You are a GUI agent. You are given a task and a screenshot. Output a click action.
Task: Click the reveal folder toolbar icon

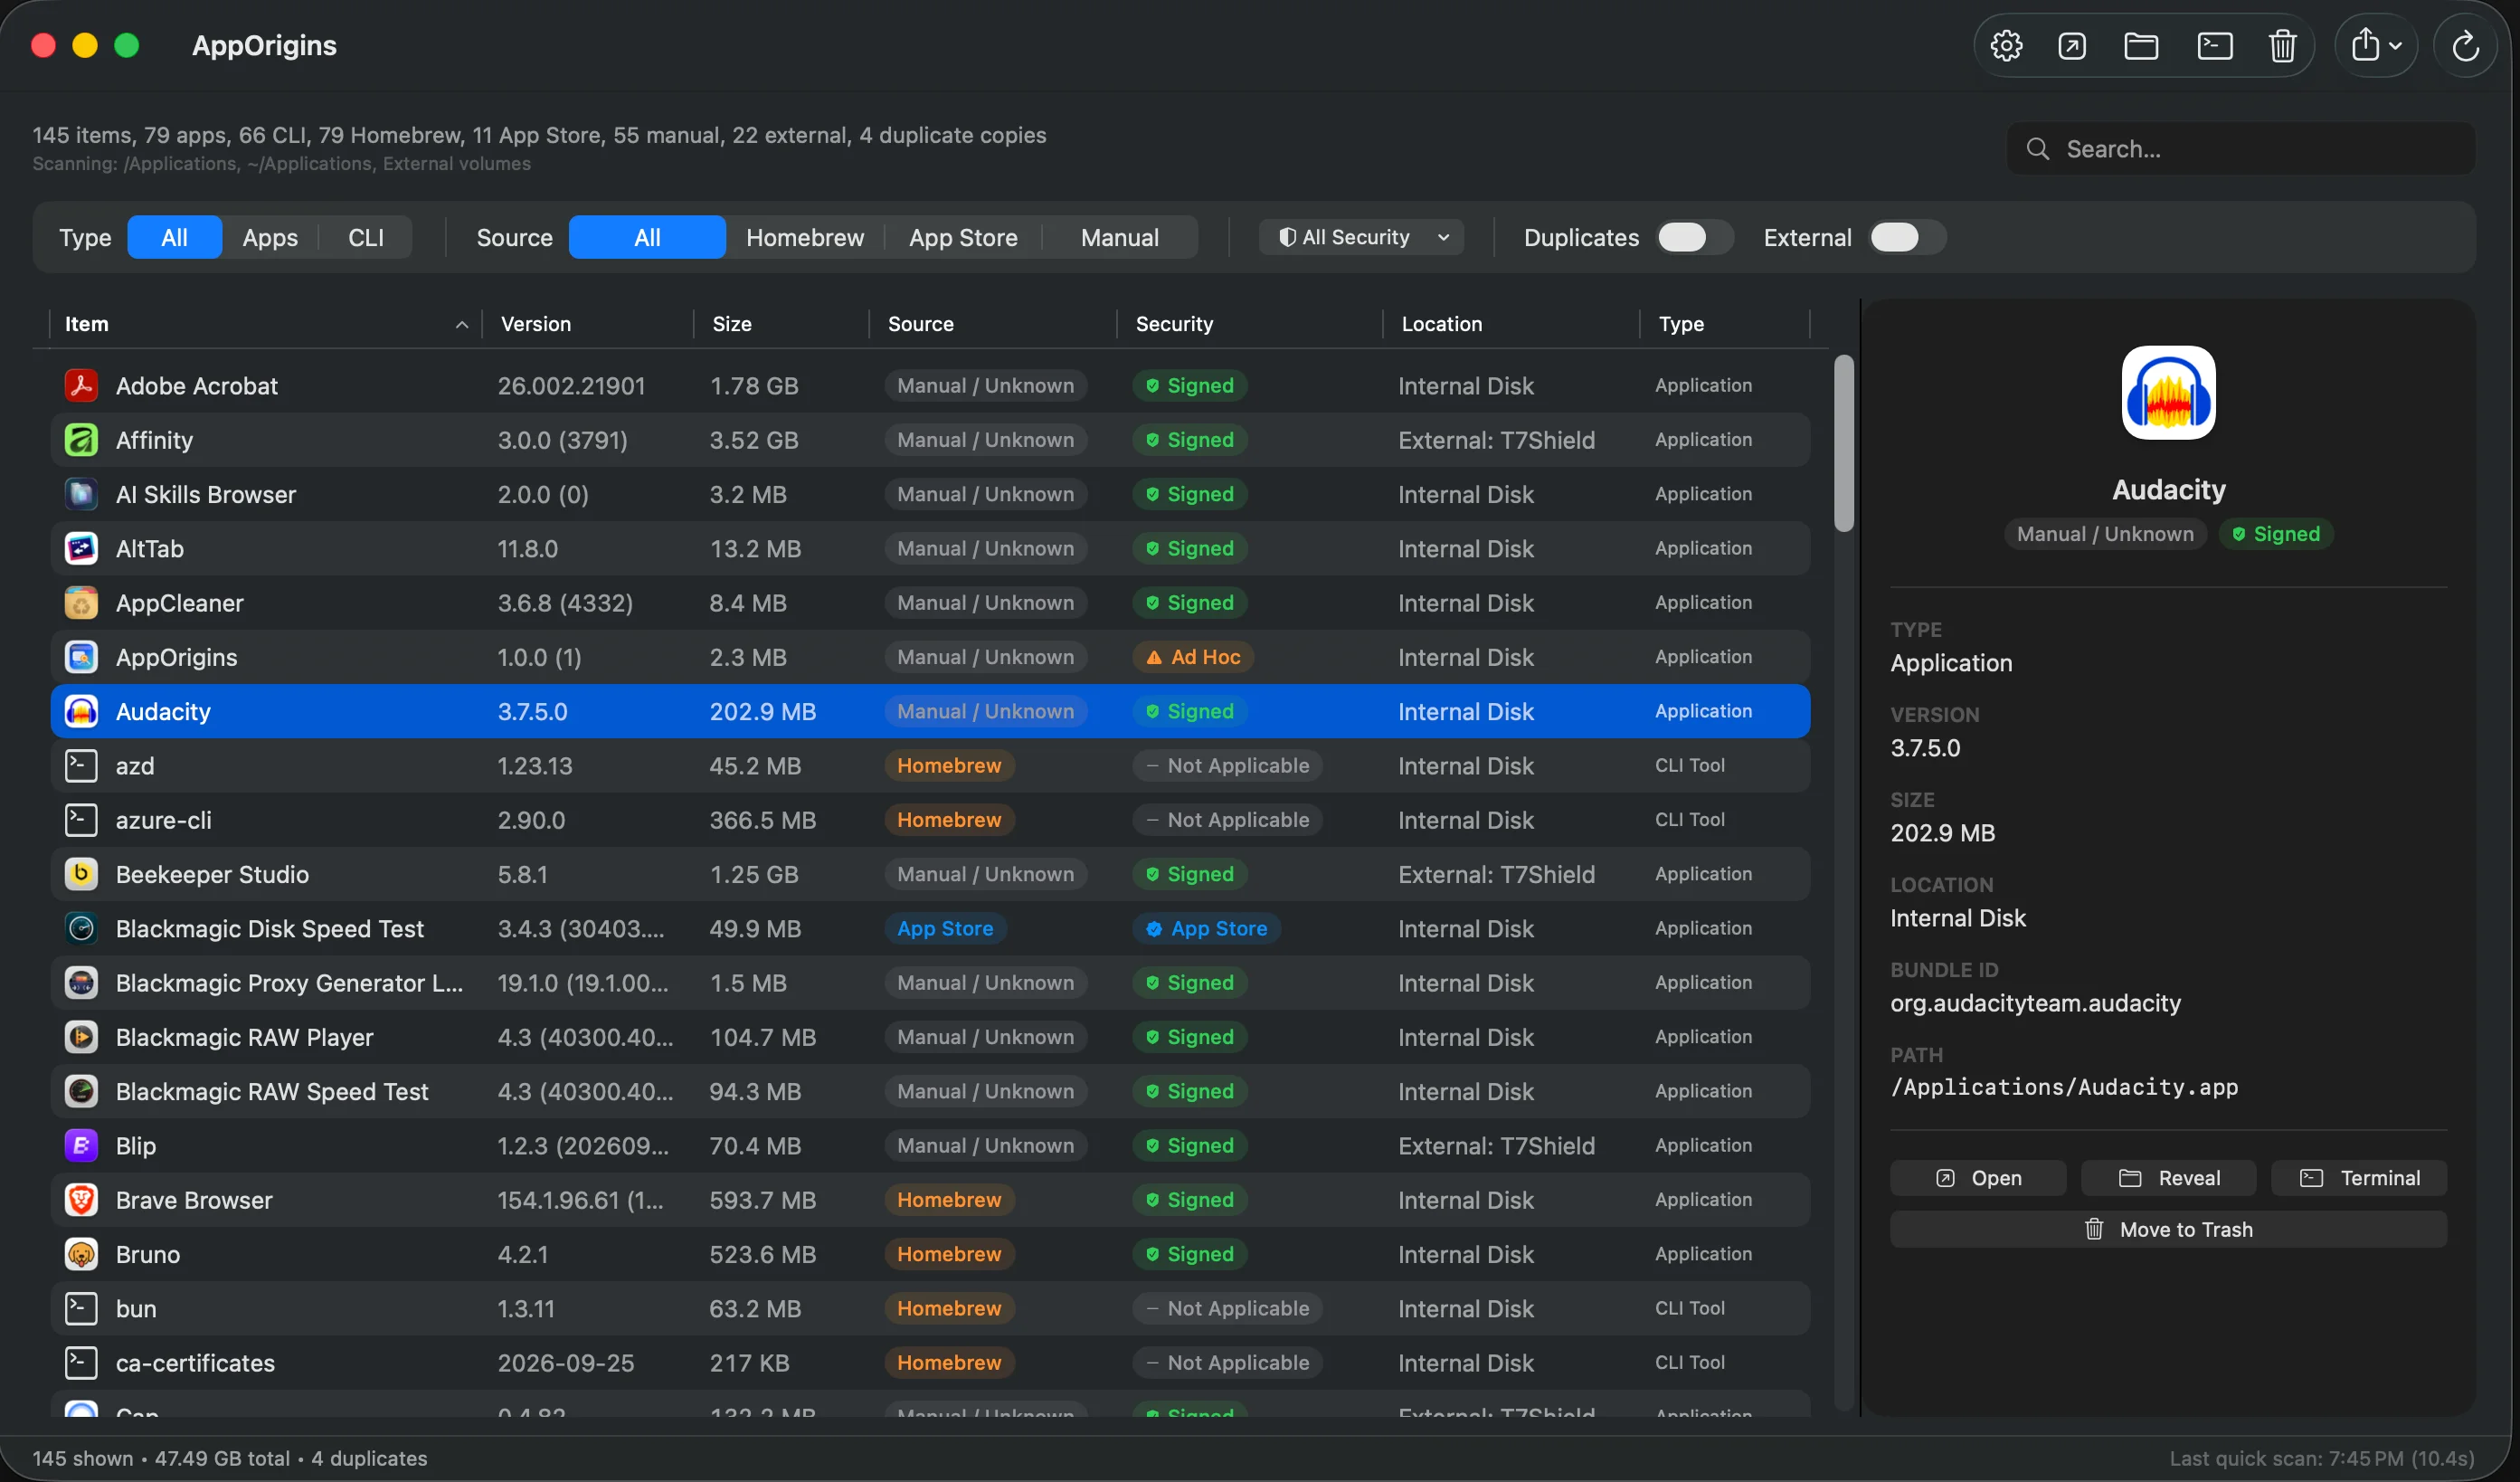[2141, 46]
